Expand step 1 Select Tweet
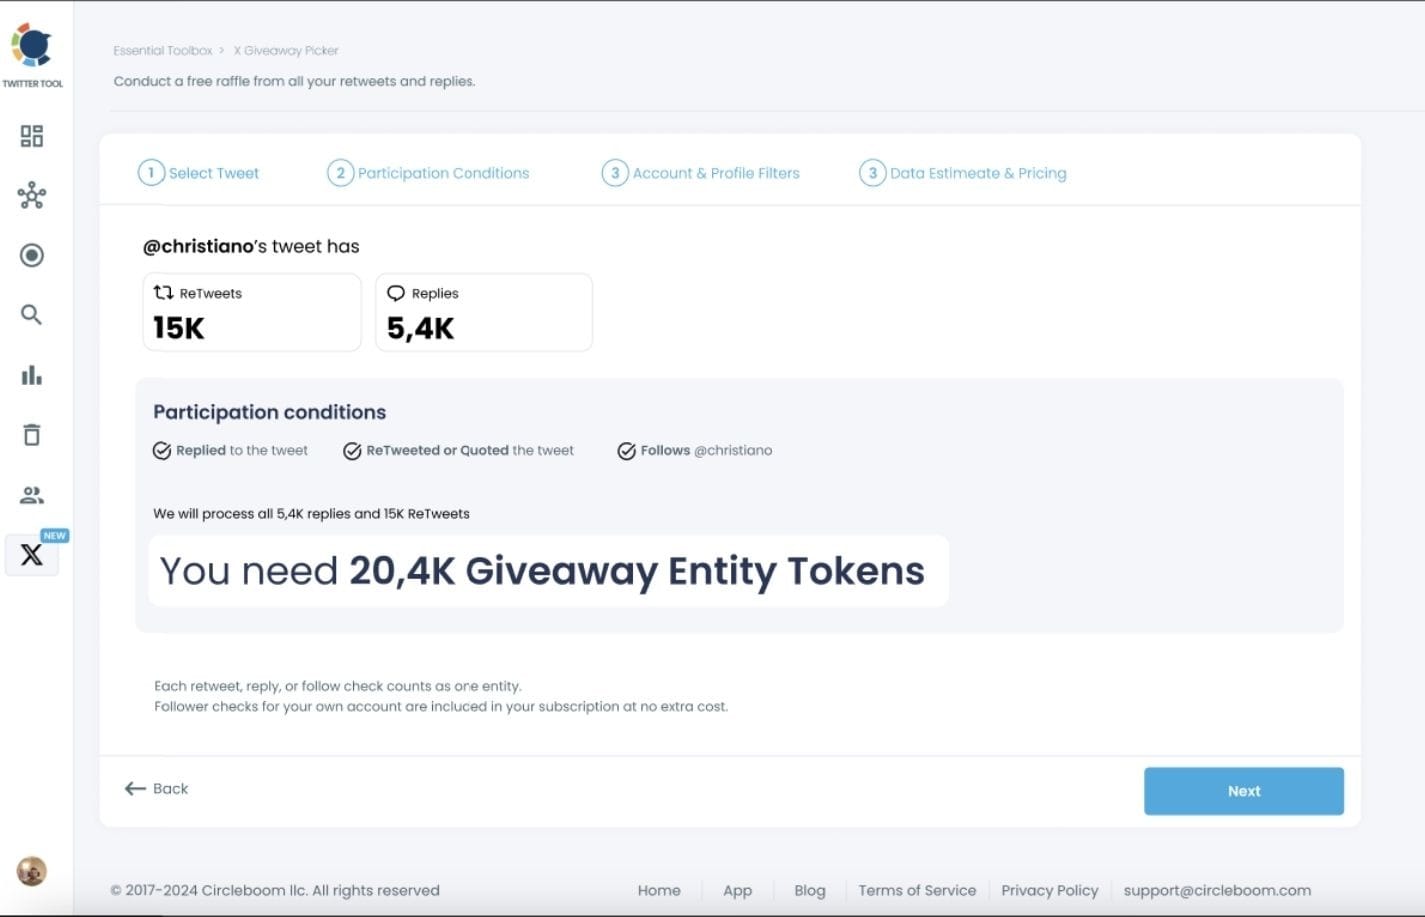1425x917 pixels. 199,172
